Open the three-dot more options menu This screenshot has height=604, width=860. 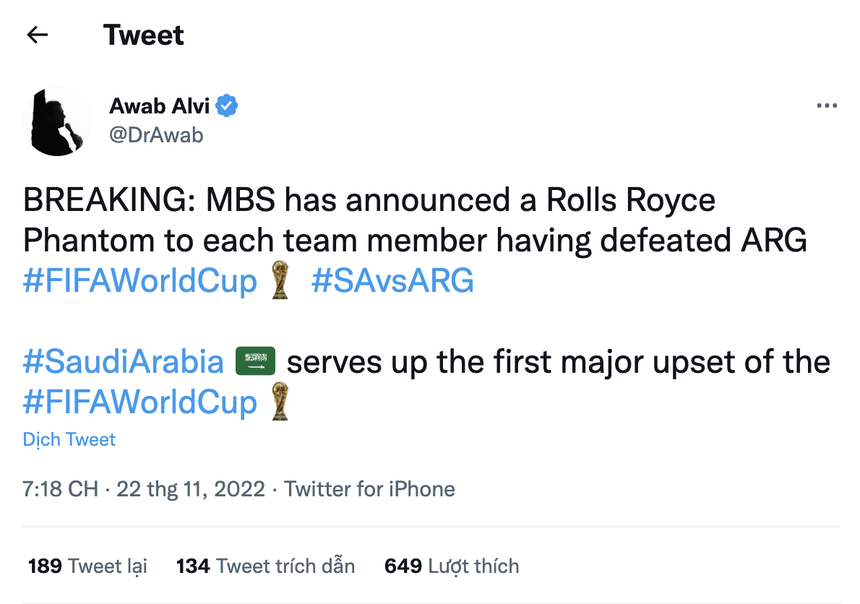(x=826, y=106)
